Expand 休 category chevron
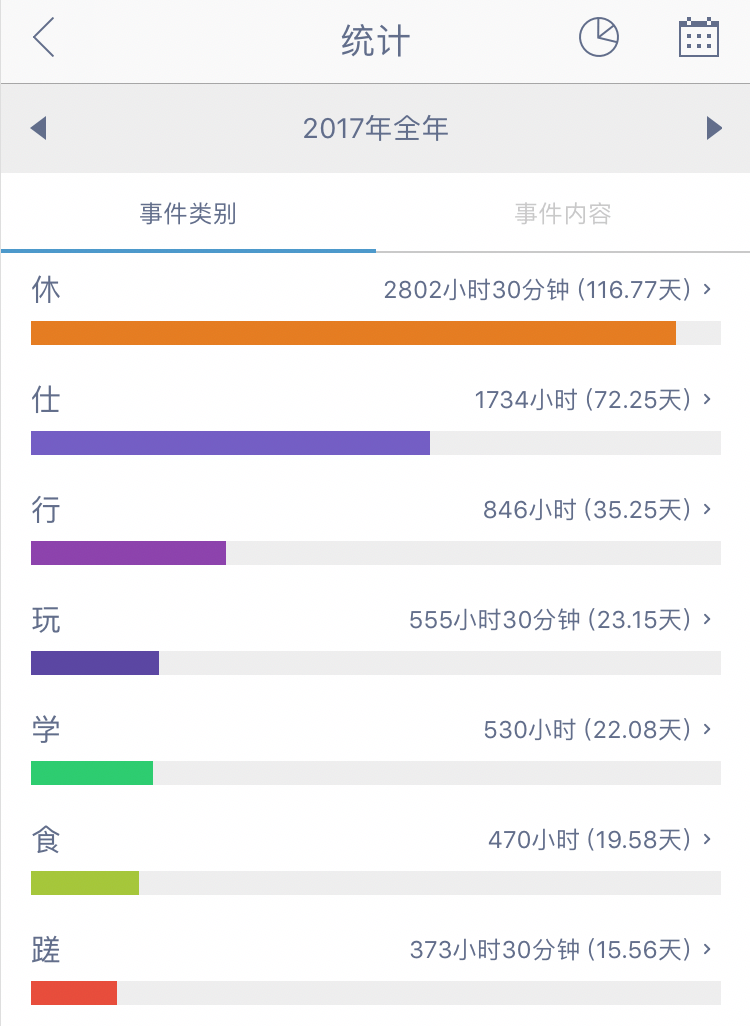750x1026 pixels. [x=707, y=289]
